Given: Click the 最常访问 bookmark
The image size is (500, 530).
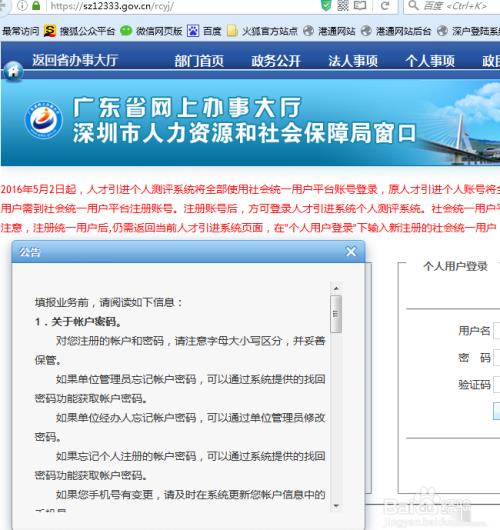Looking at the screenshot, I should point(20,31).
